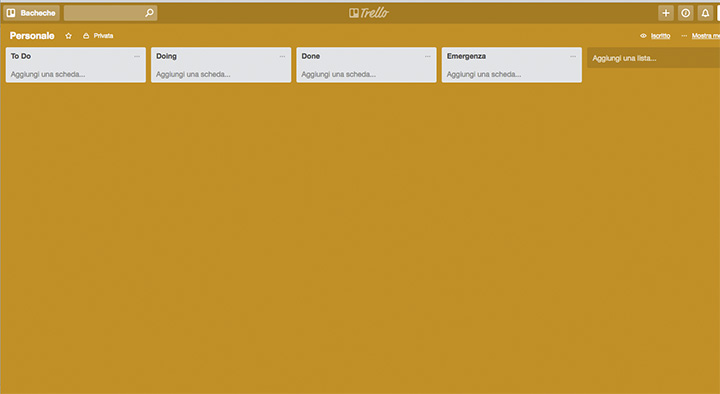The height and width of the screenshot is (394, 720).
Task: Click the Emergenza list title
Action: [x=467, y=56]
